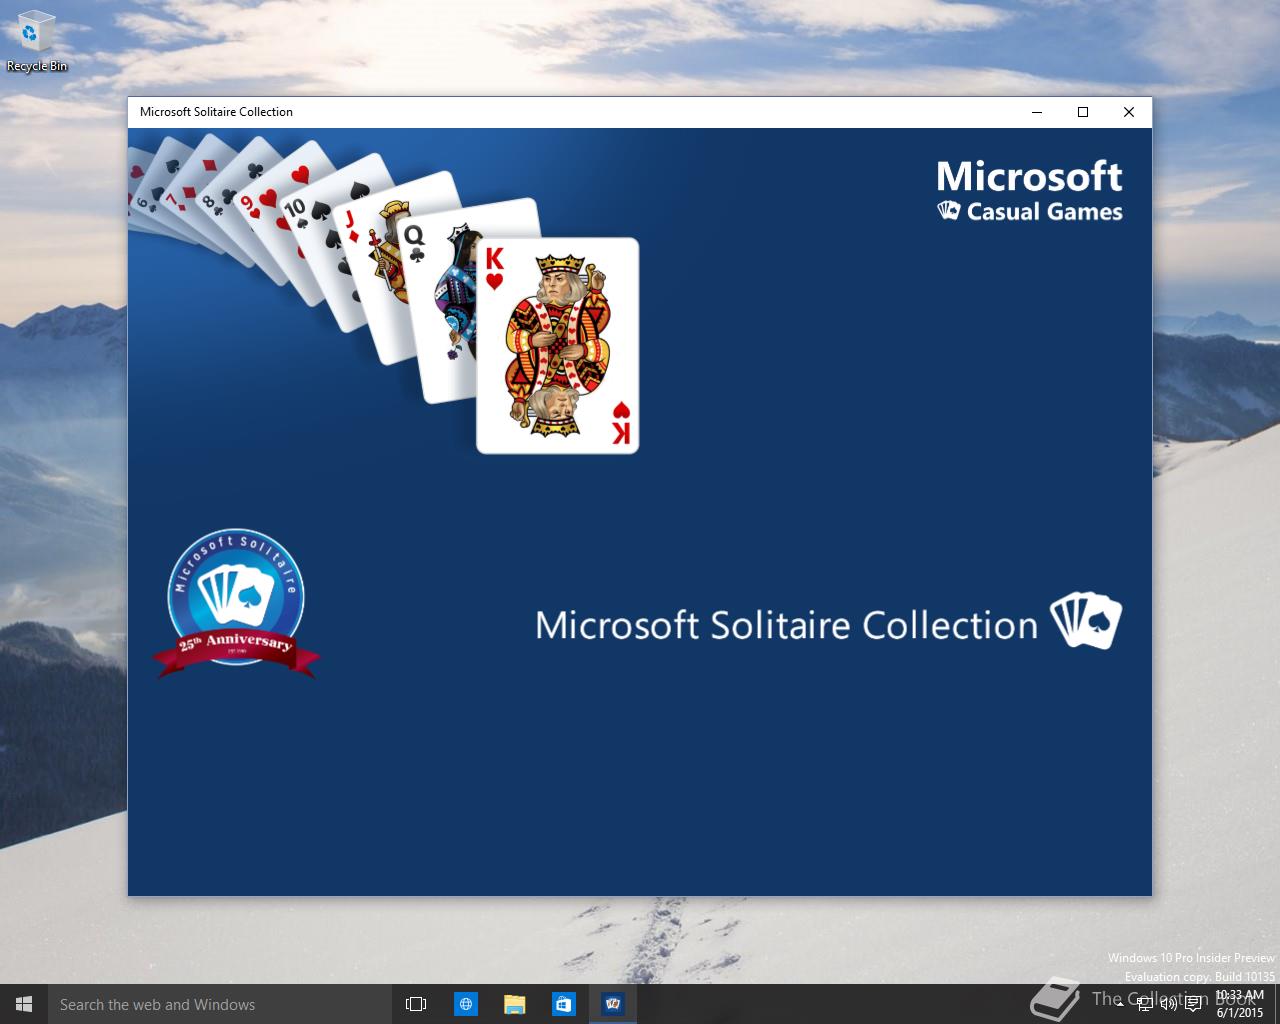
Task: Open the Windows Start menu
Action: pos(24,1004)
